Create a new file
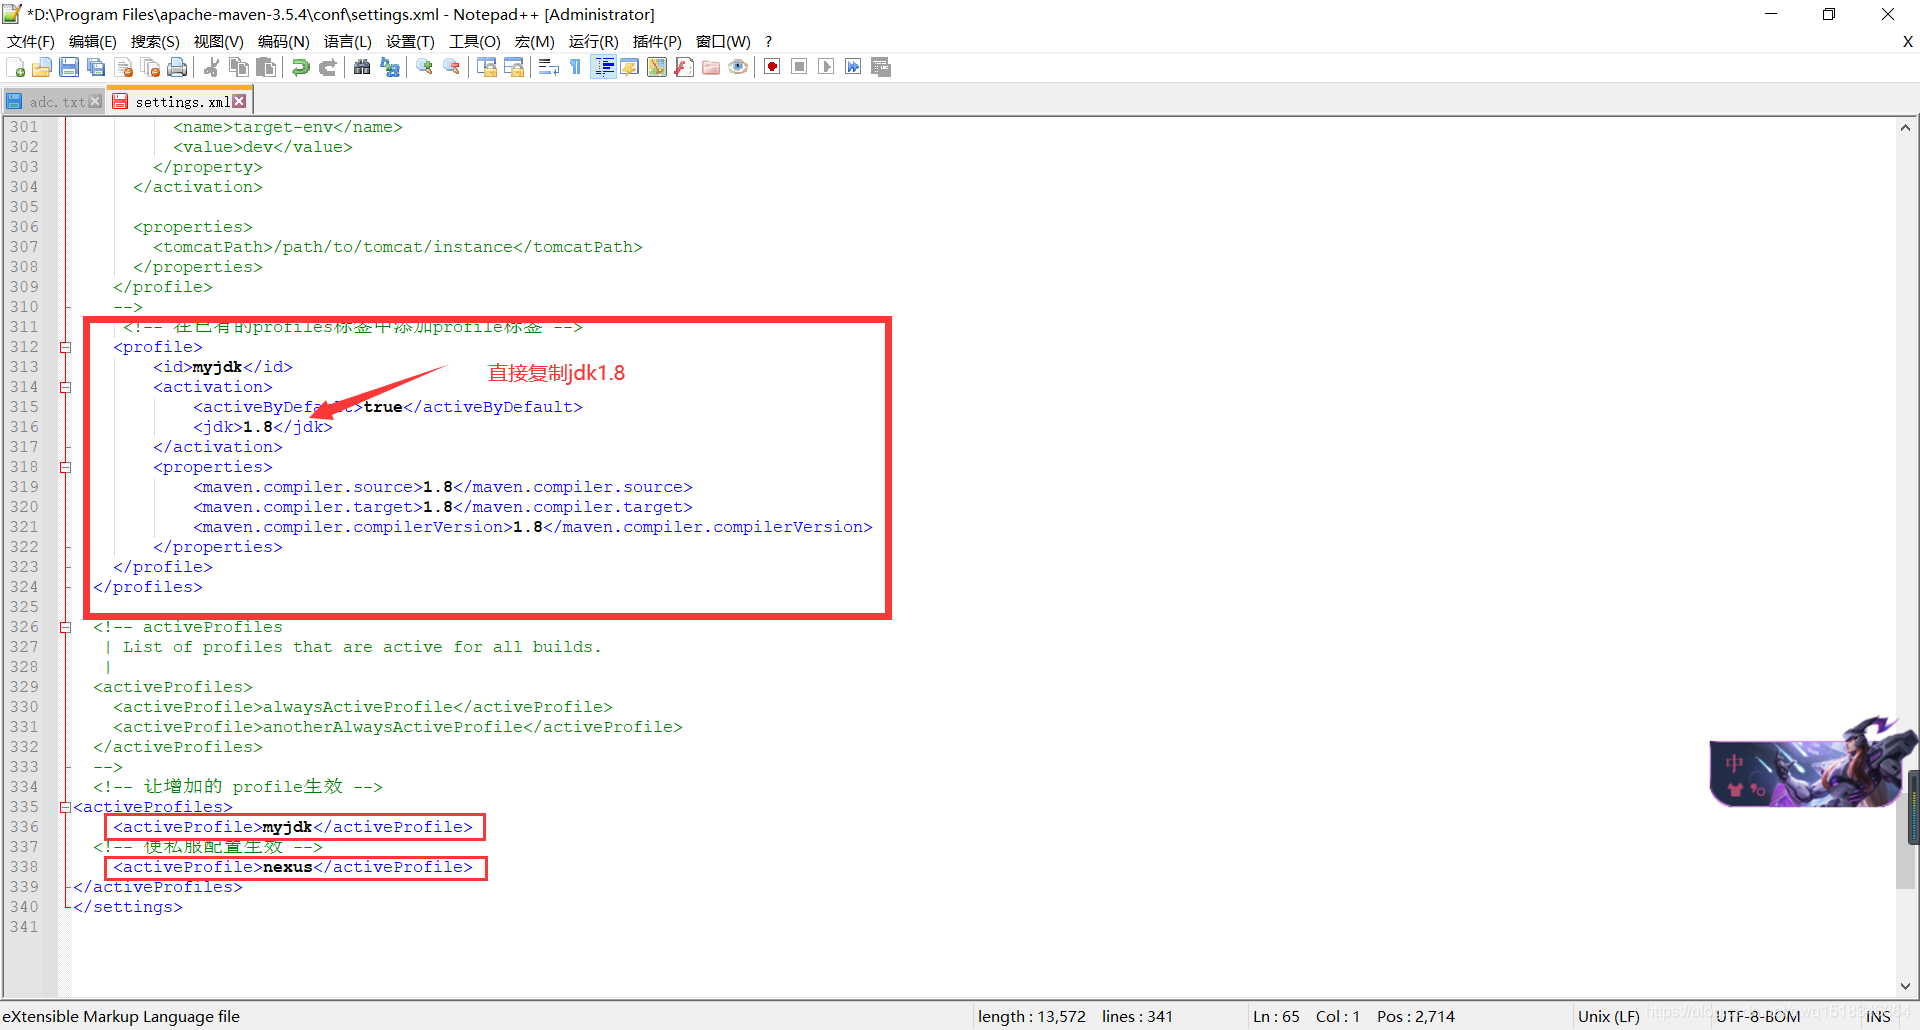 pyautogui.click(x=16, y=67)
